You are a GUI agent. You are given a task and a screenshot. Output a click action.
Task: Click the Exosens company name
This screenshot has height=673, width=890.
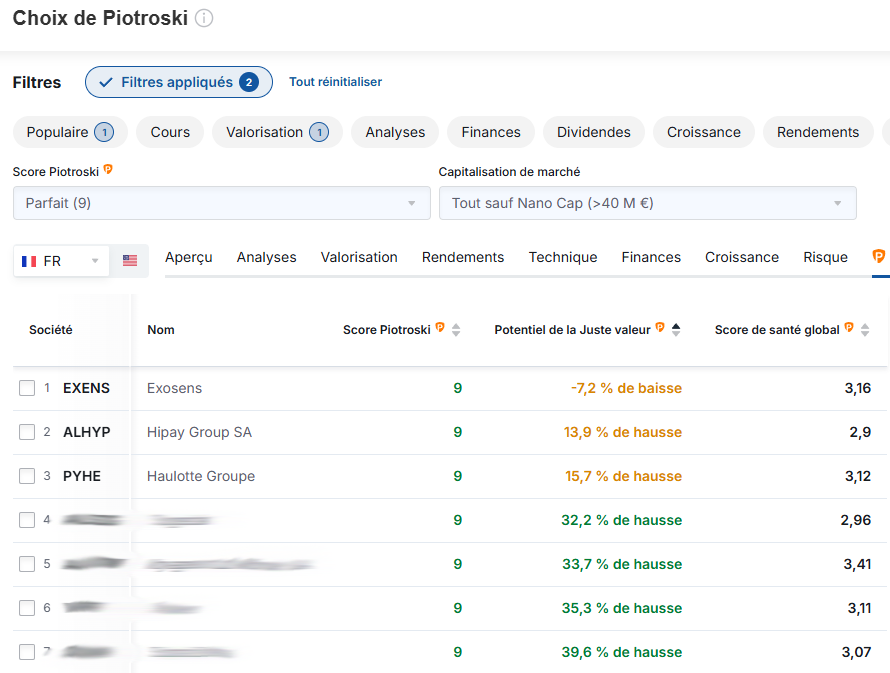[x=174, y=388]
